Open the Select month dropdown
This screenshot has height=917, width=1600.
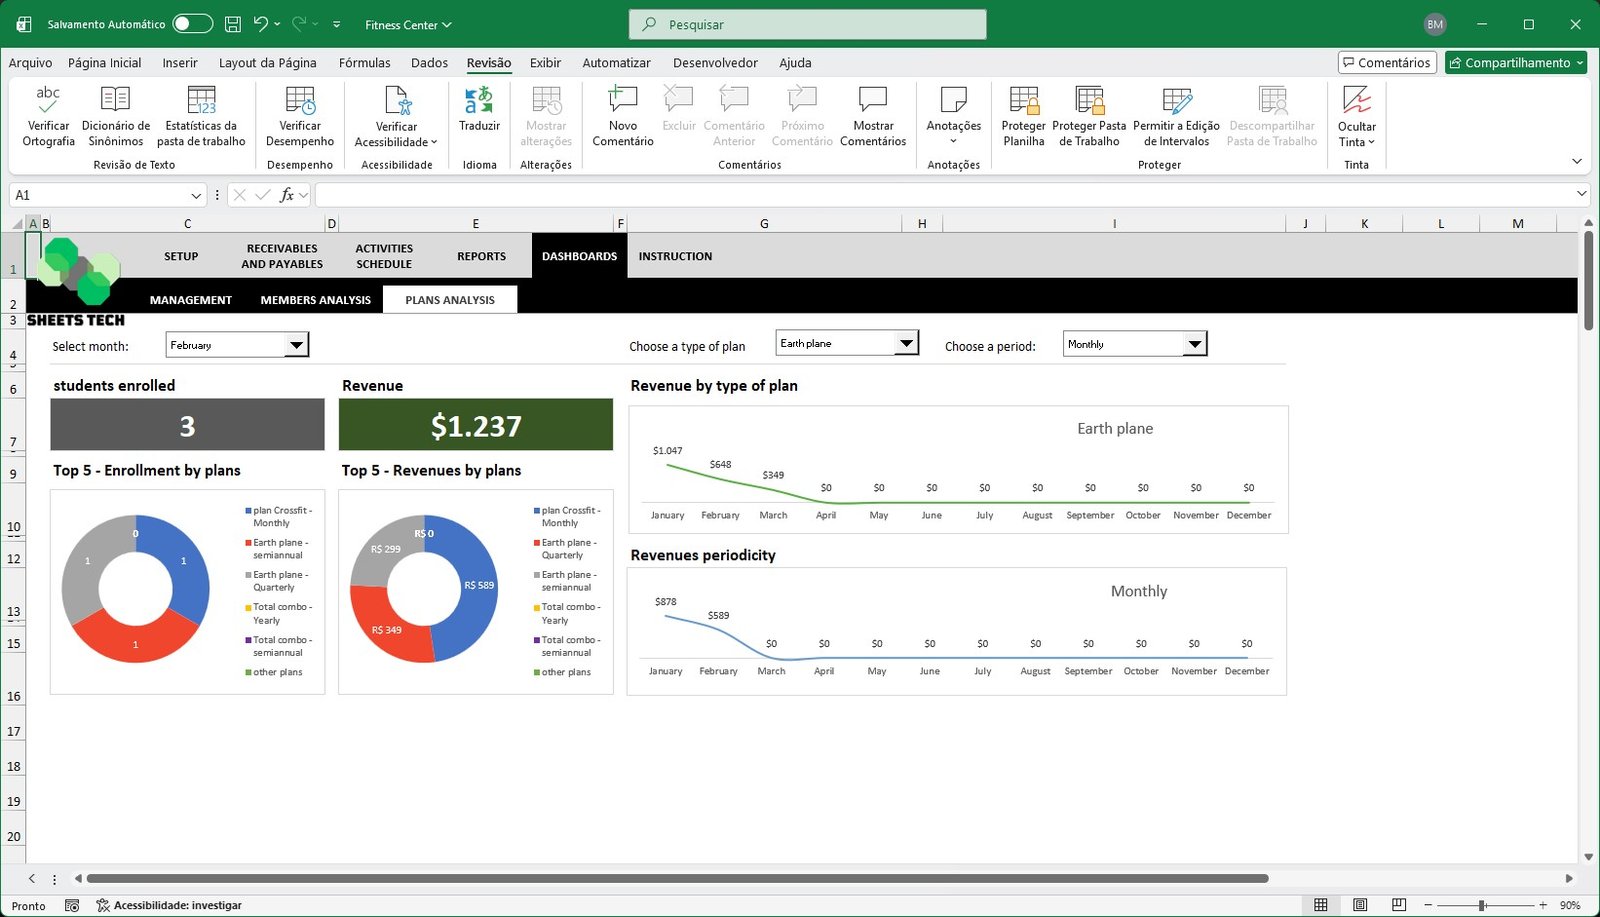pos(297,346)
